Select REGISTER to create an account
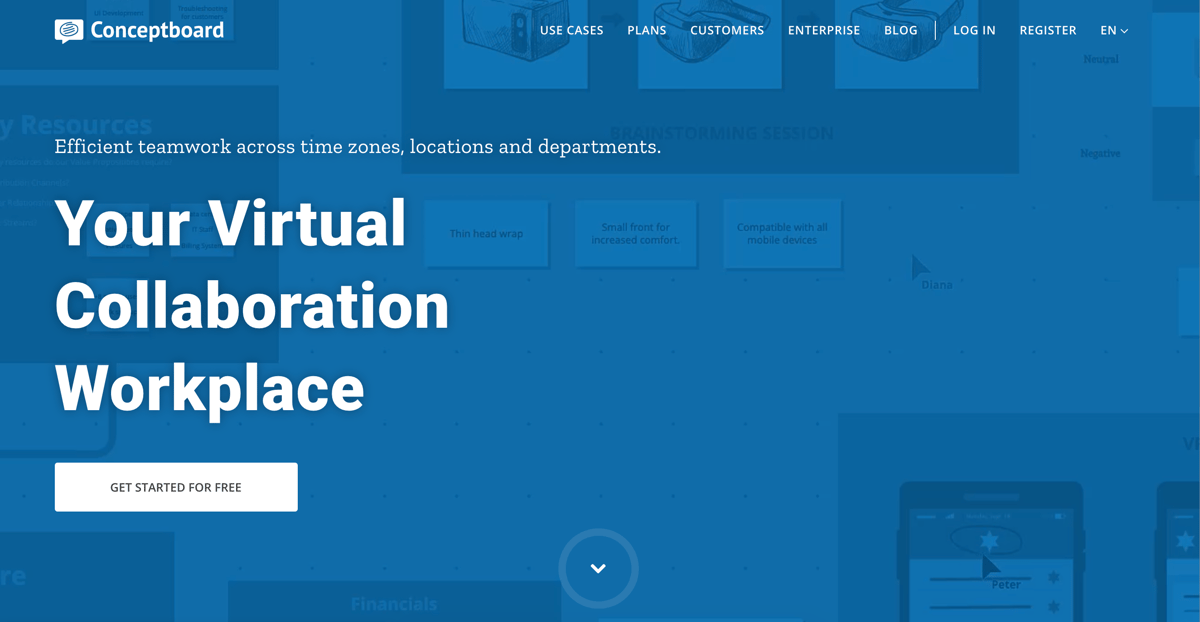The width and height of the screenshot is (1200, 622). tap(1047, 30)
